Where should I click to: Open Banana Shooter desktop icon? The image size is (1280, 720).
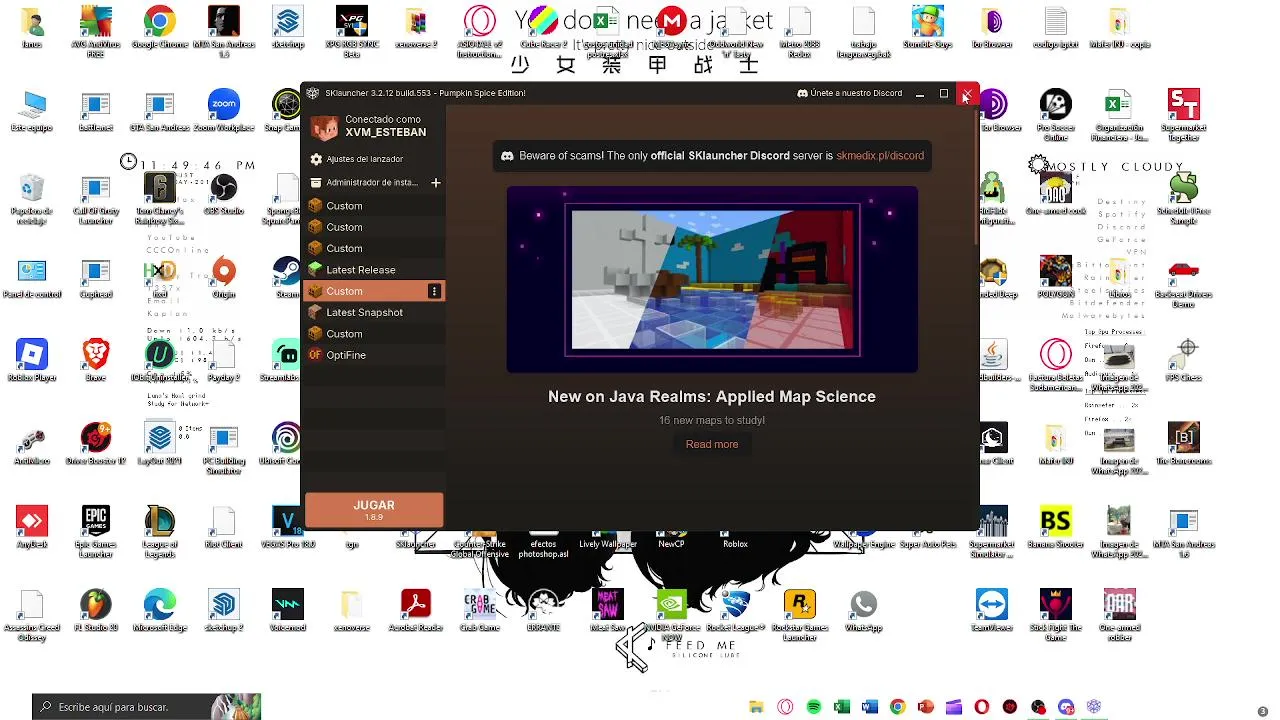point(1056,528)
